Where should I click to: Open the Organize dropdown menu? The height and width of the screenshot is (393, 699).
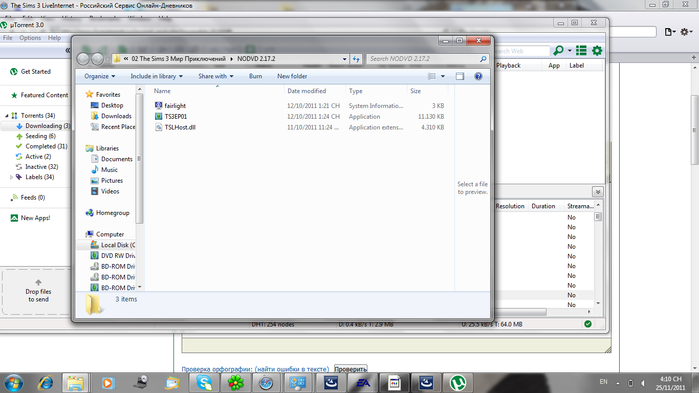pyautogui.click(x=99, y=76)
